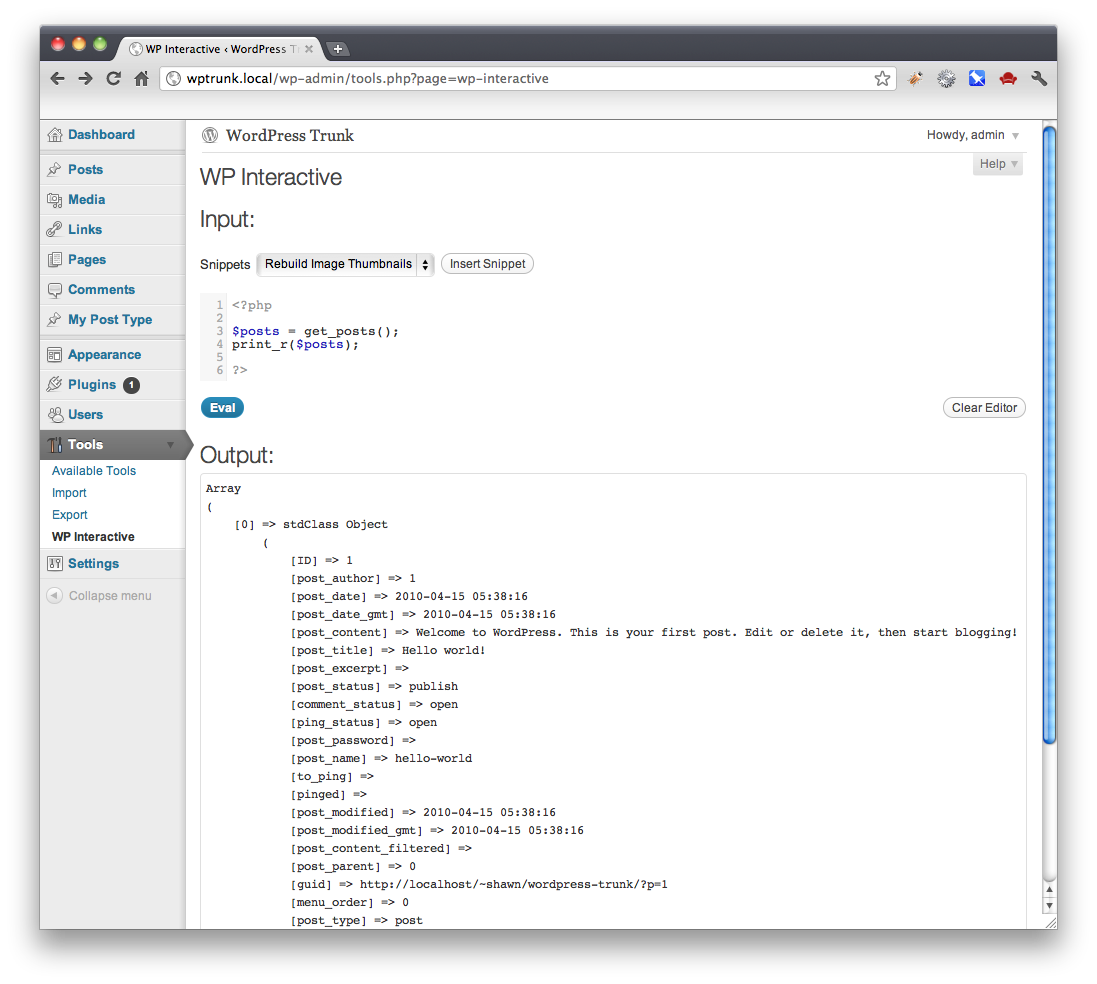Click the Users people icon
The height and width of the screenshot is (984, 1097).
55,415
